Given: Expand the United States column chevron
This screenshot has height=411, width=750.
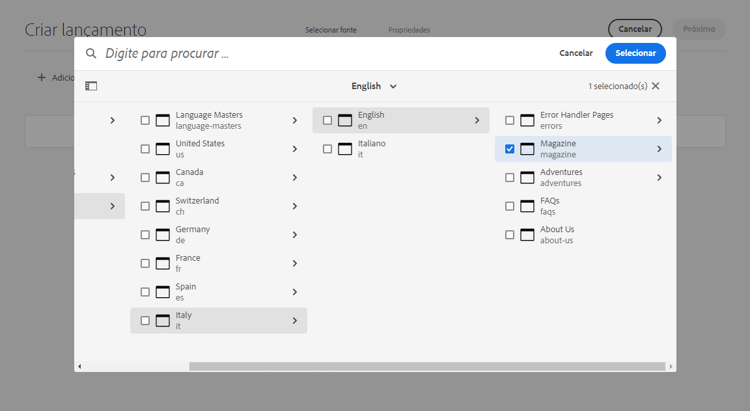Looking at the screenshot, I should click(295, 149).
